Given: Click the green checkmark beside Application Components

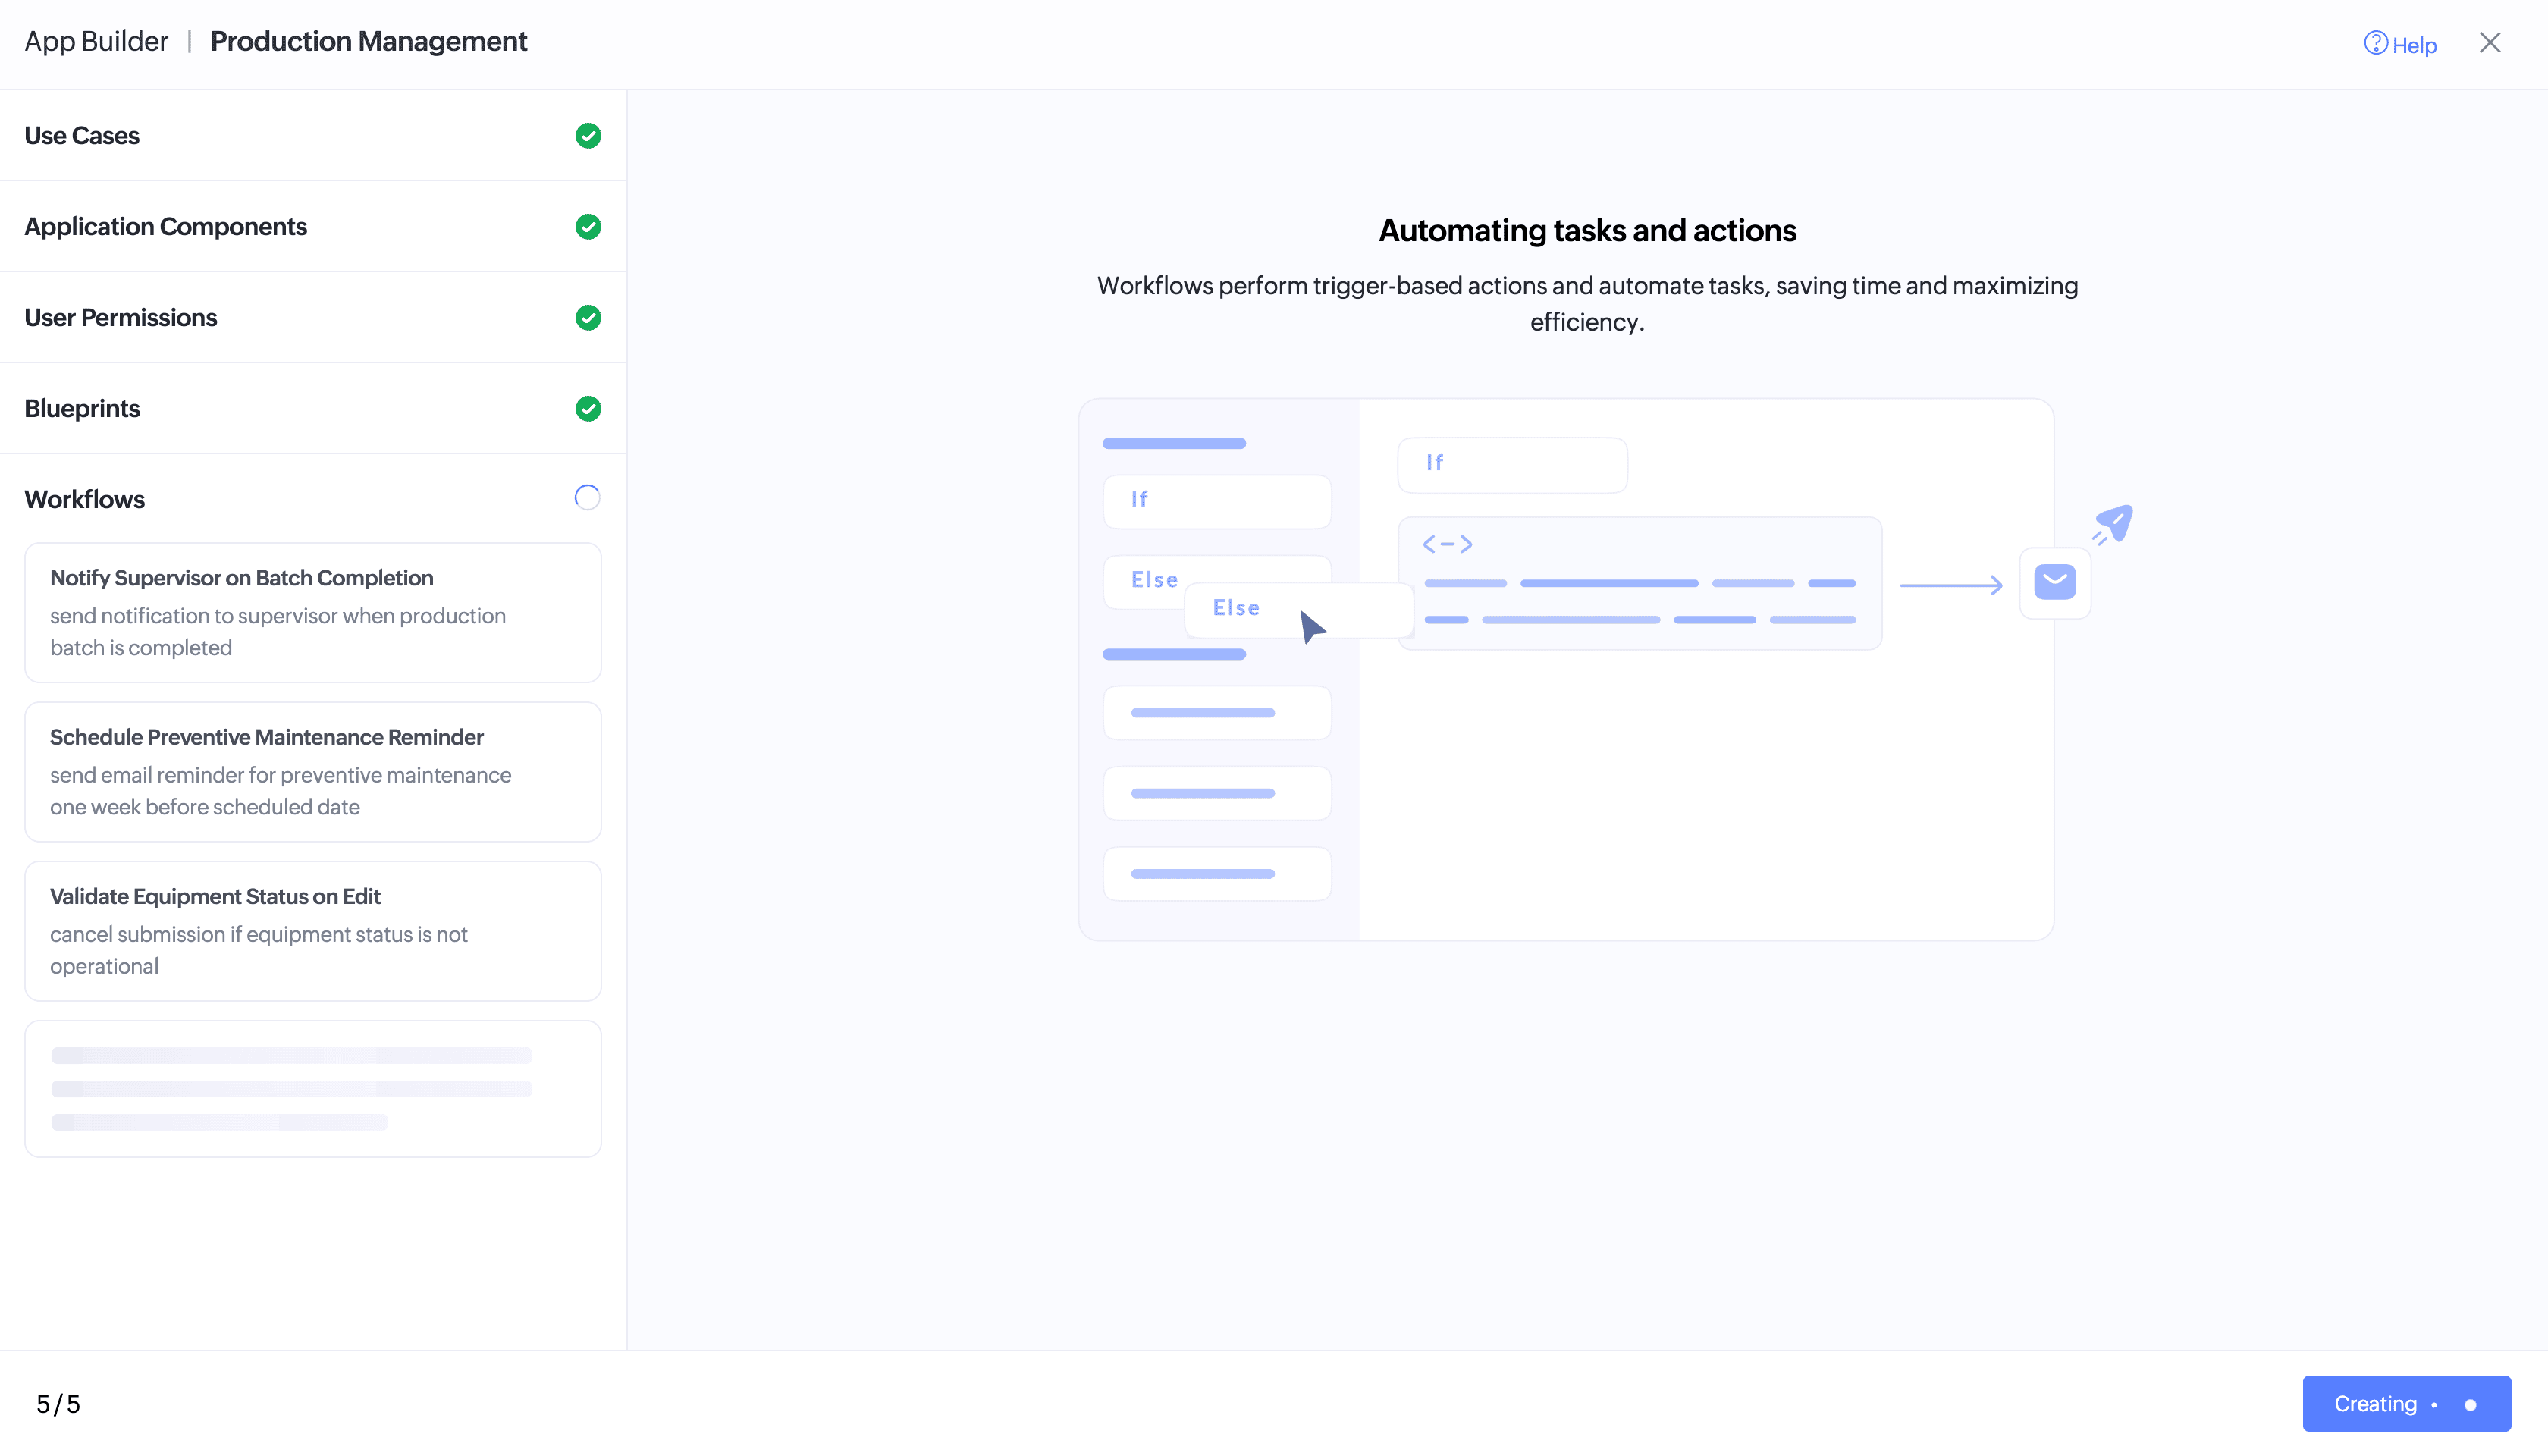Looking at the screenshot, I should click(x=588, y=227).
